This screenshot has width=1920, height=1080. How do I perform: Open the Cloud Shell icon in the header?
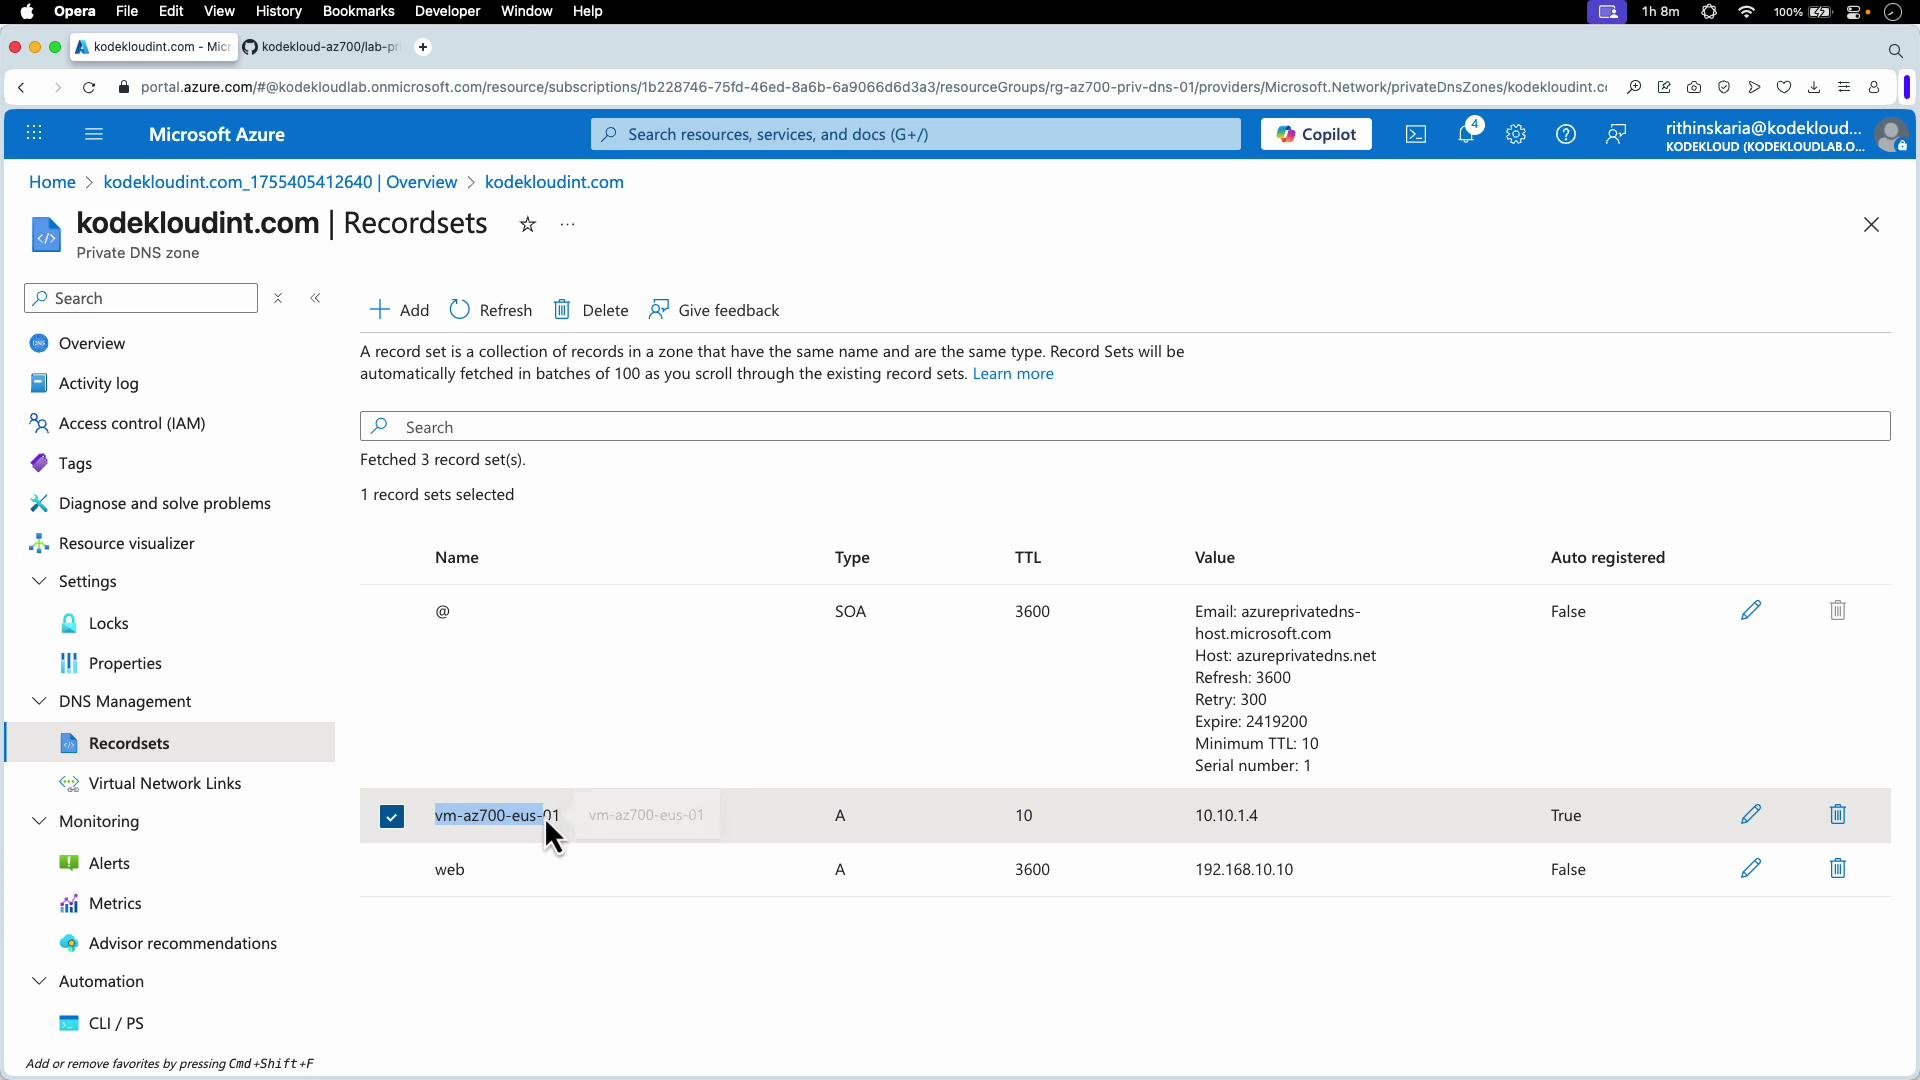(1416, 134)
